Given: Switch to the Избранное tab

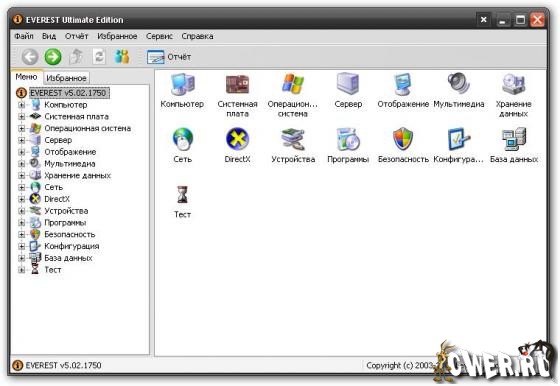Looking at the screenshot, I should (66, 78).
